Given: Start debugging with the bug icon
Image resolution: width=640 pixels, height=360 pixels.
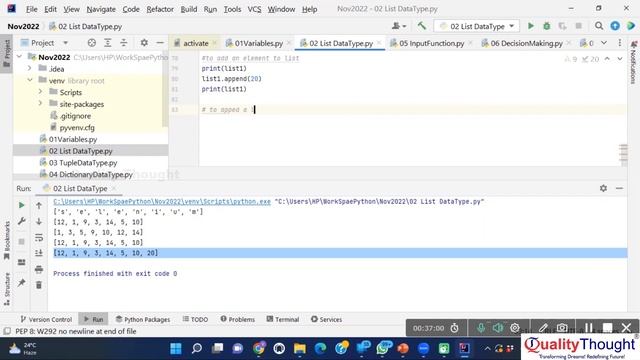Looking at the screenshot, I should tap(547, 26).
